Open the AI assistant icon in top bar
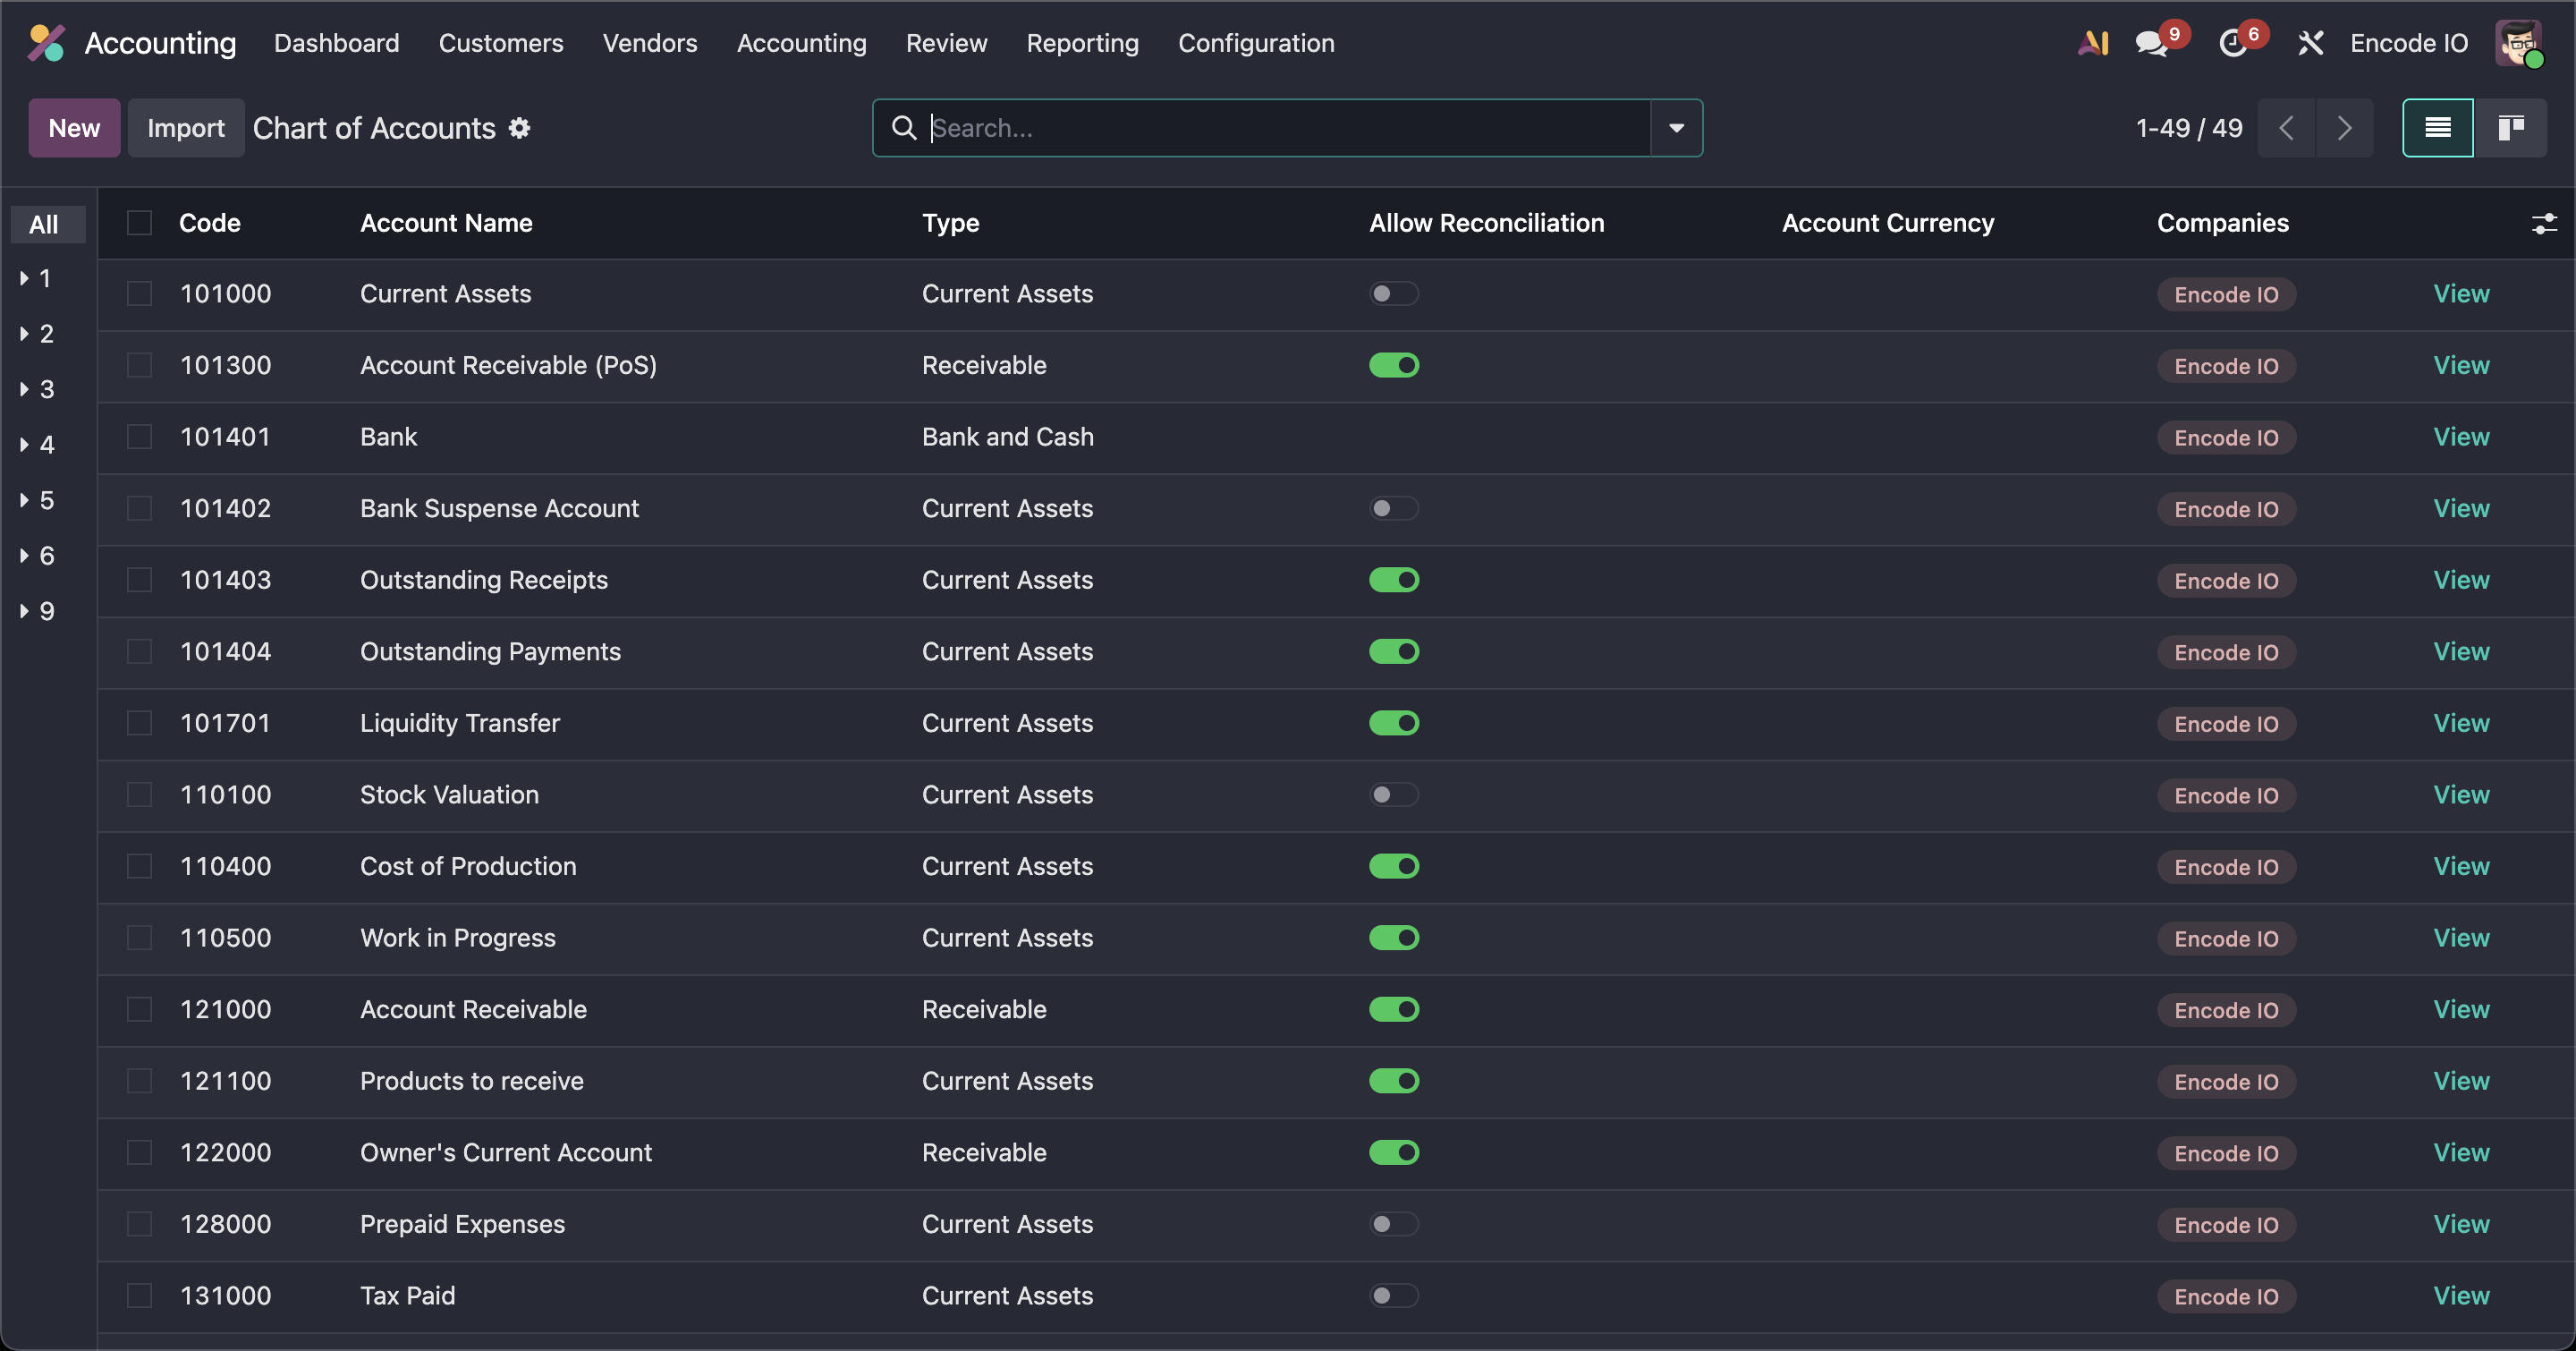 coord(2092,43)
